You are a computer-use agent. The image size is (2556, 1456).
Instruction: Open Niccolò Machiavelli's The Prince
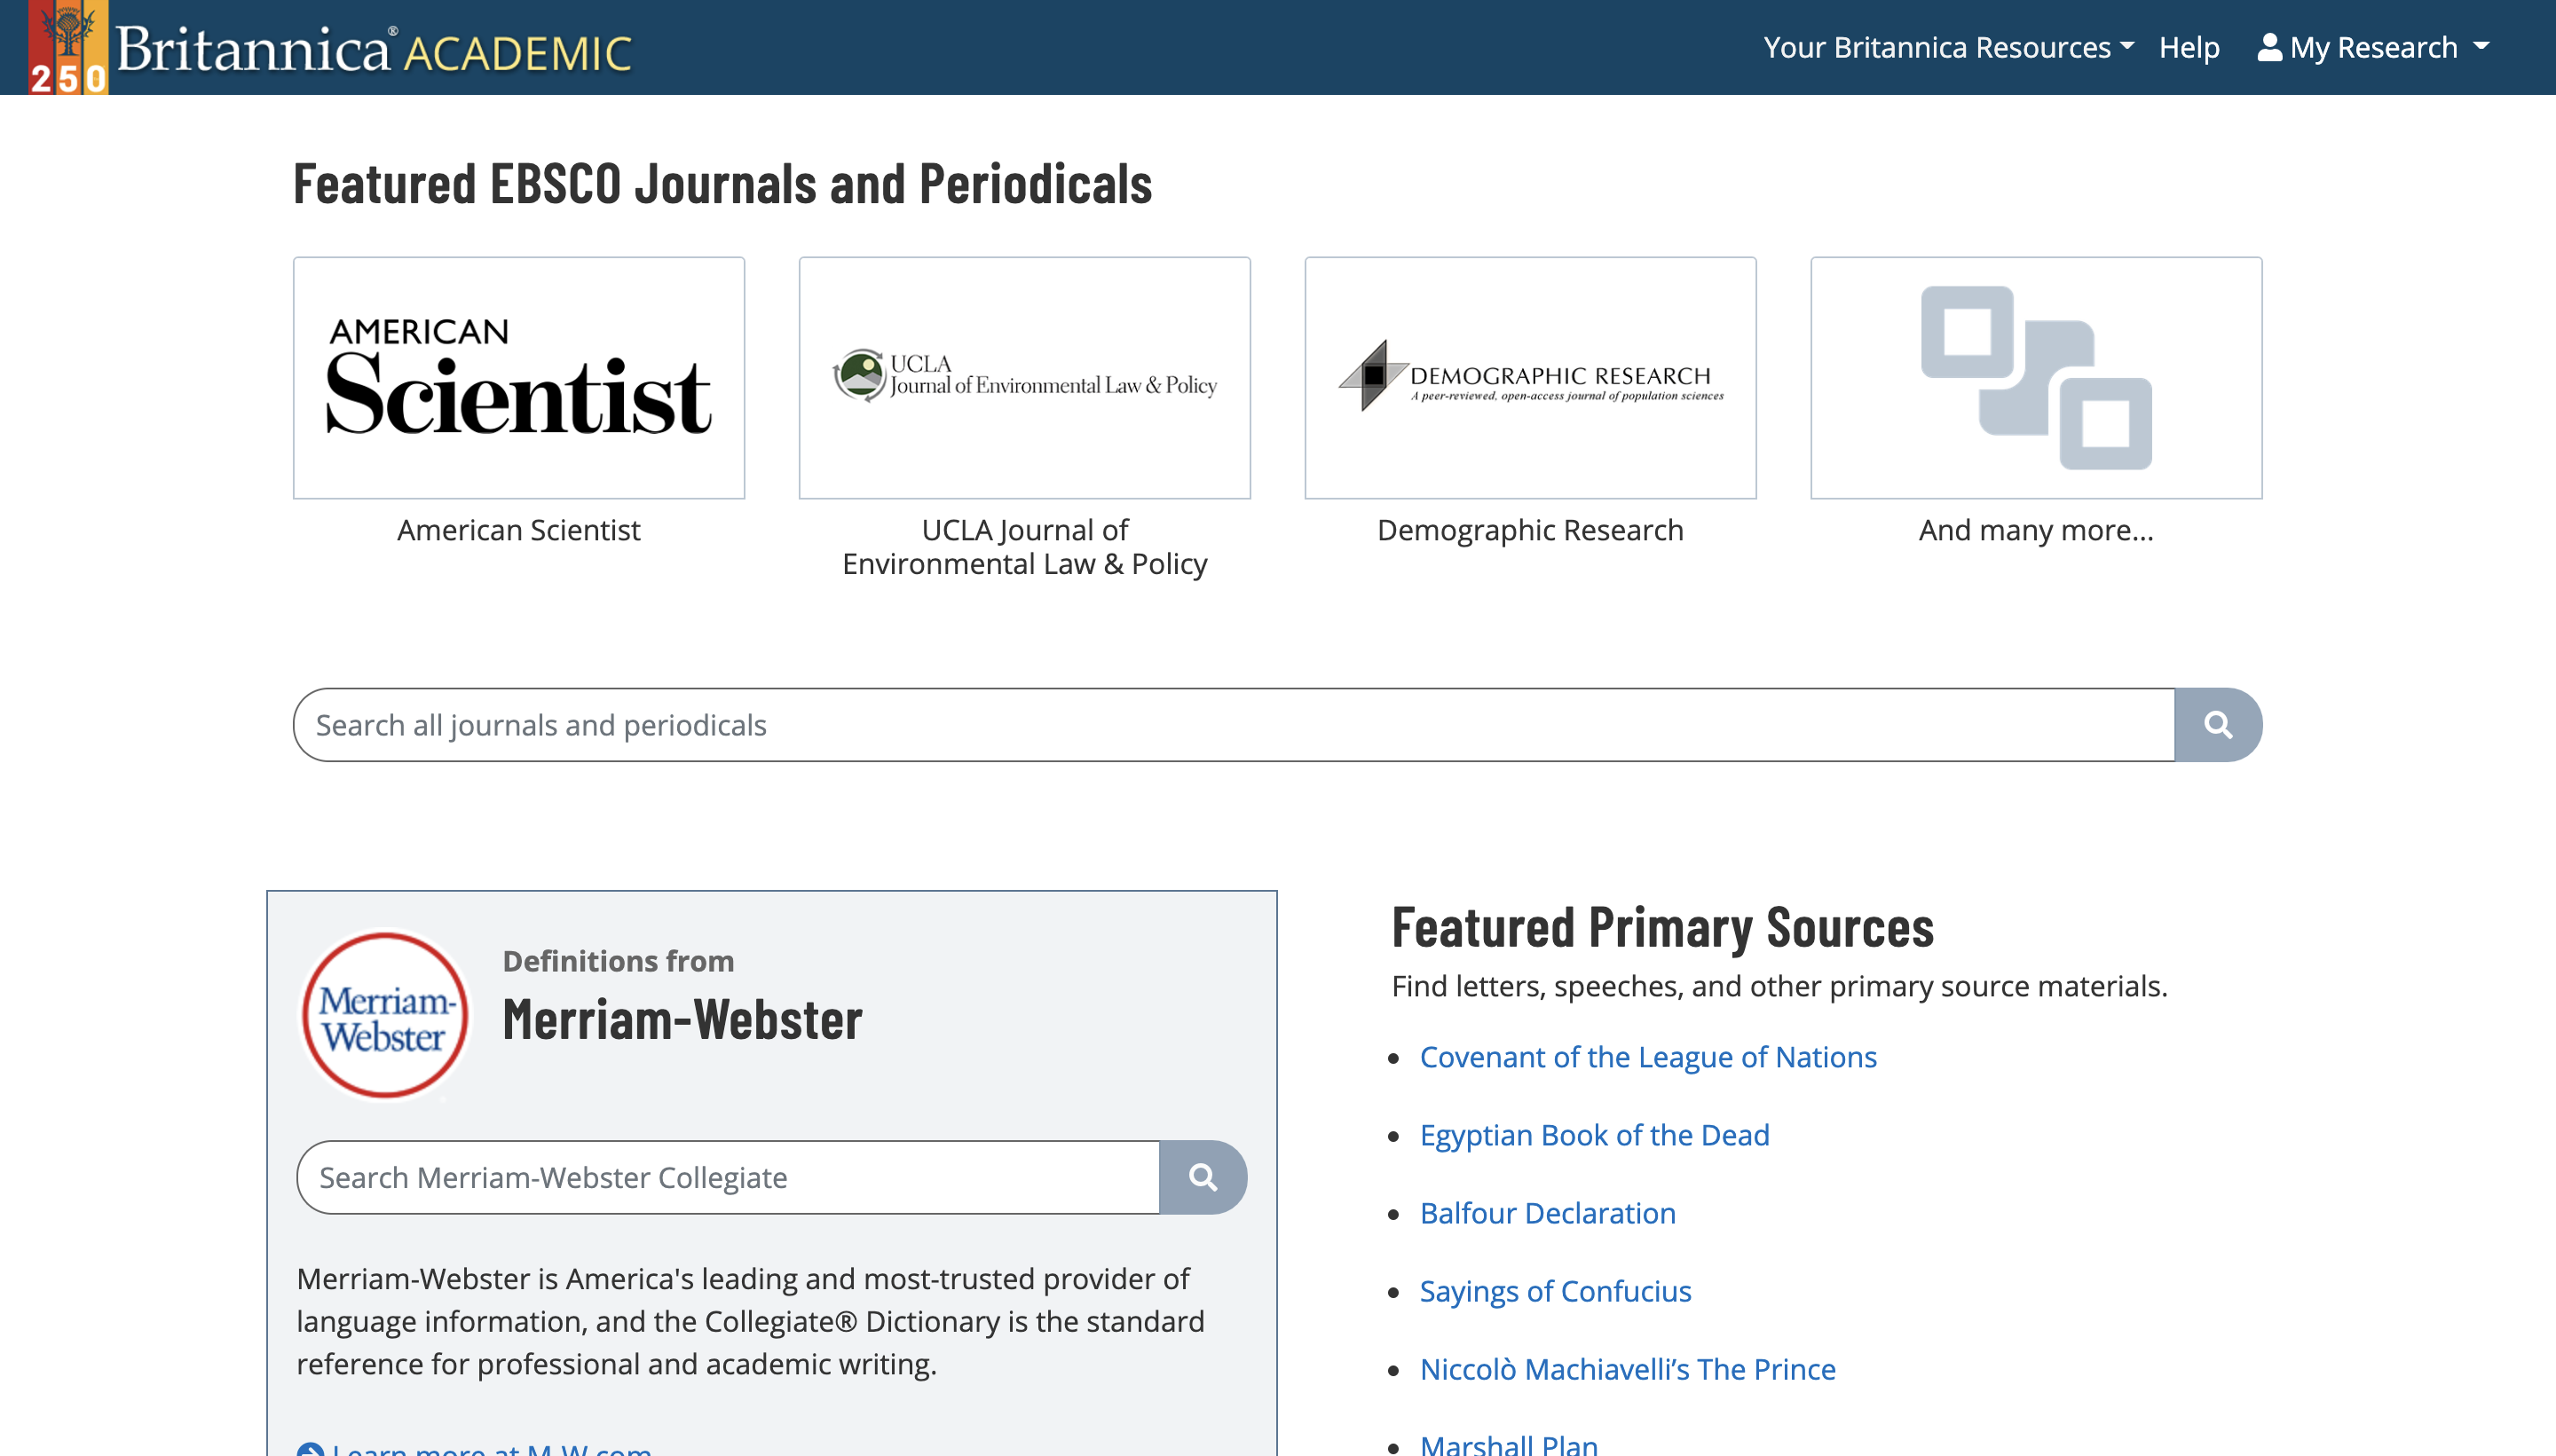(x=1628, y=1369)
